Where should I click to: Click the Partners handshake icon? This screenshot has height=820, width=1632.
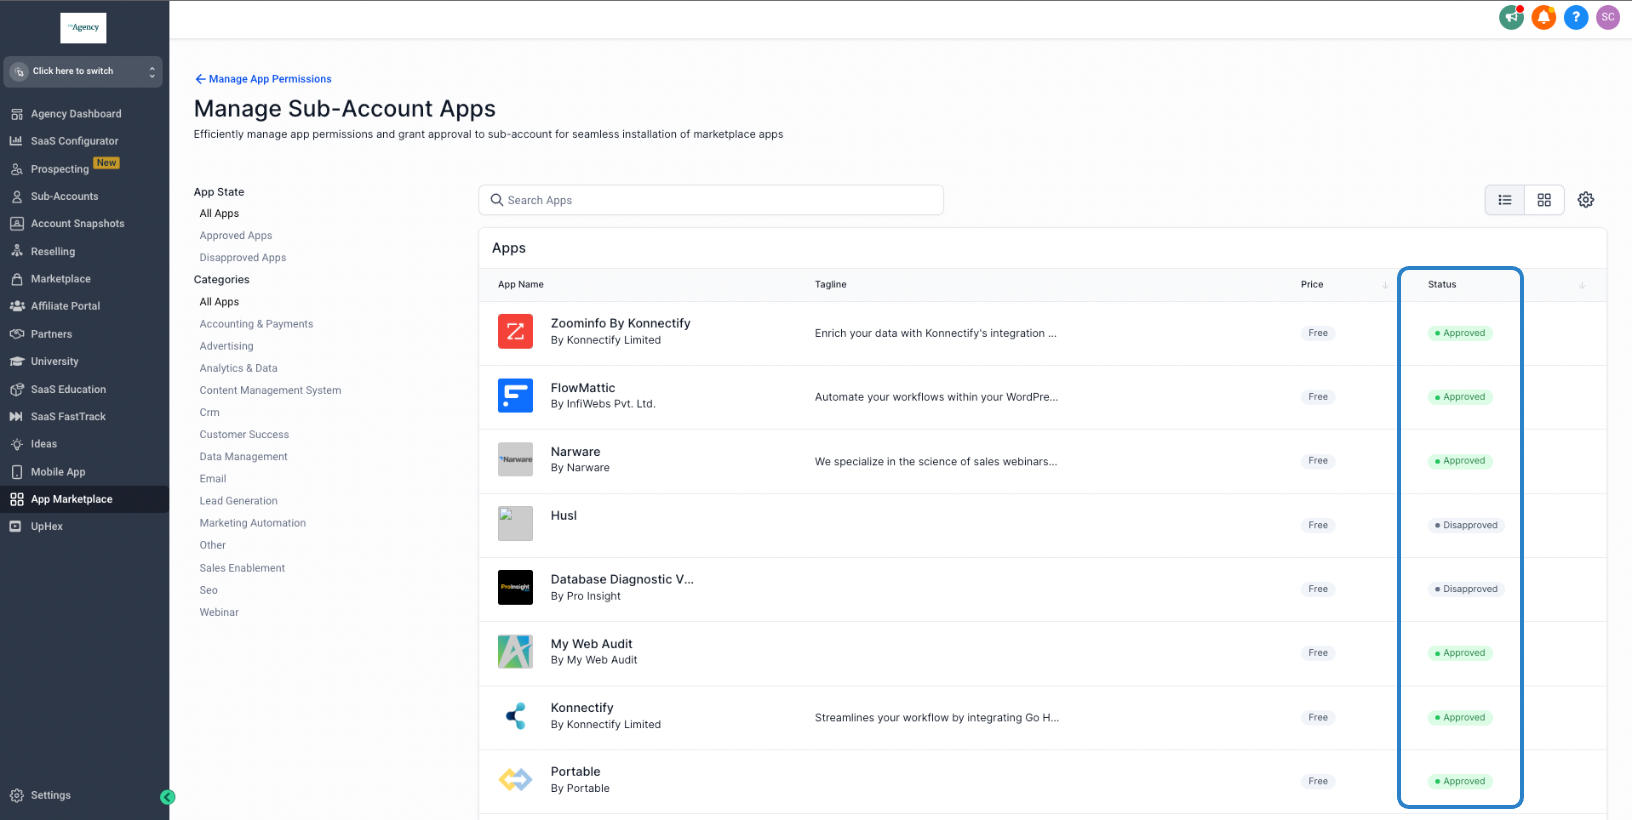17,334
